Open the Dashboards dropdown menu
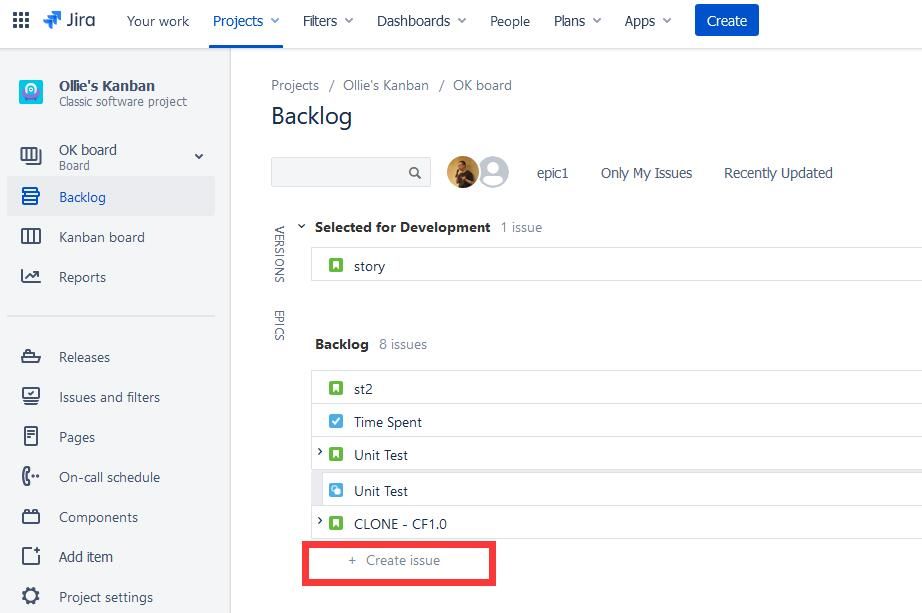Screen dimensions: 922x613 [x=421, y=21]
